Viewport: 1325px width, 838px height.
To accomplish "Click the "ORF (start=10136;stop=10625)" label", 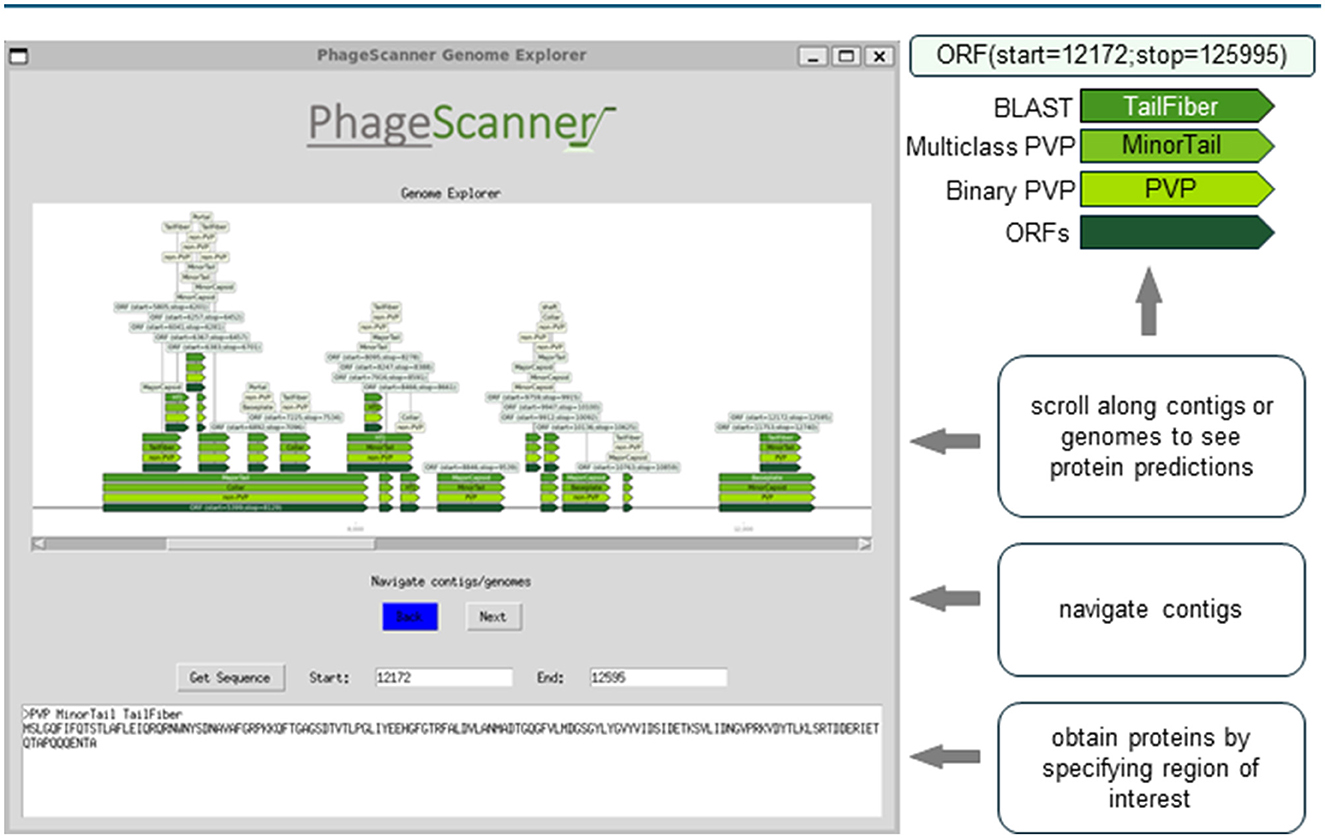I will click(585, 427).
